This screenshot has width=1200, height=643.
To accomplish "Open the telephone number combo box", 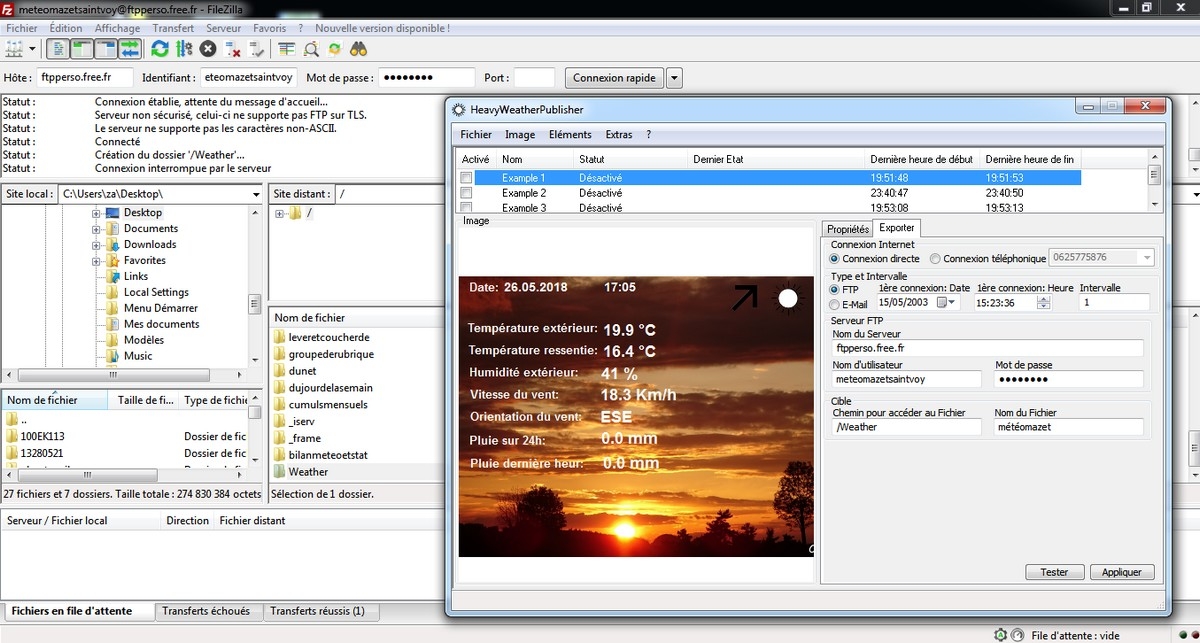I will click(1101, 258).
